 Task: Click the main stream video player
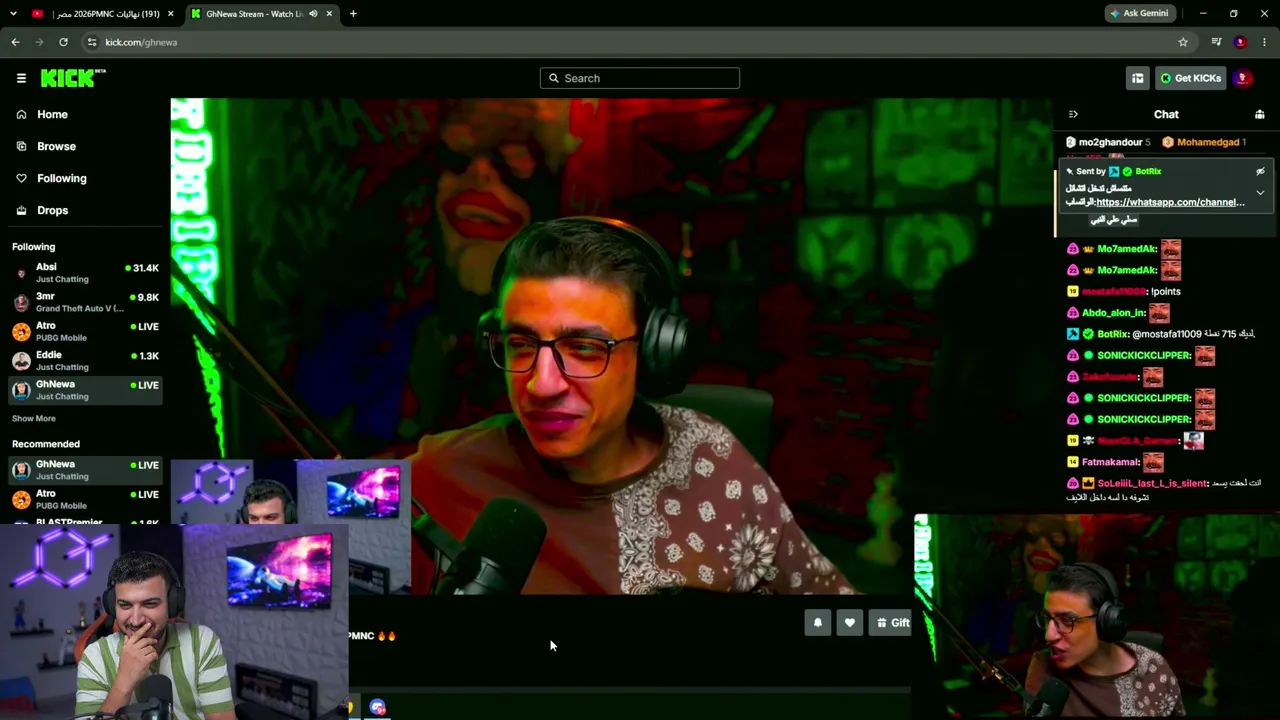pos(611,346)
